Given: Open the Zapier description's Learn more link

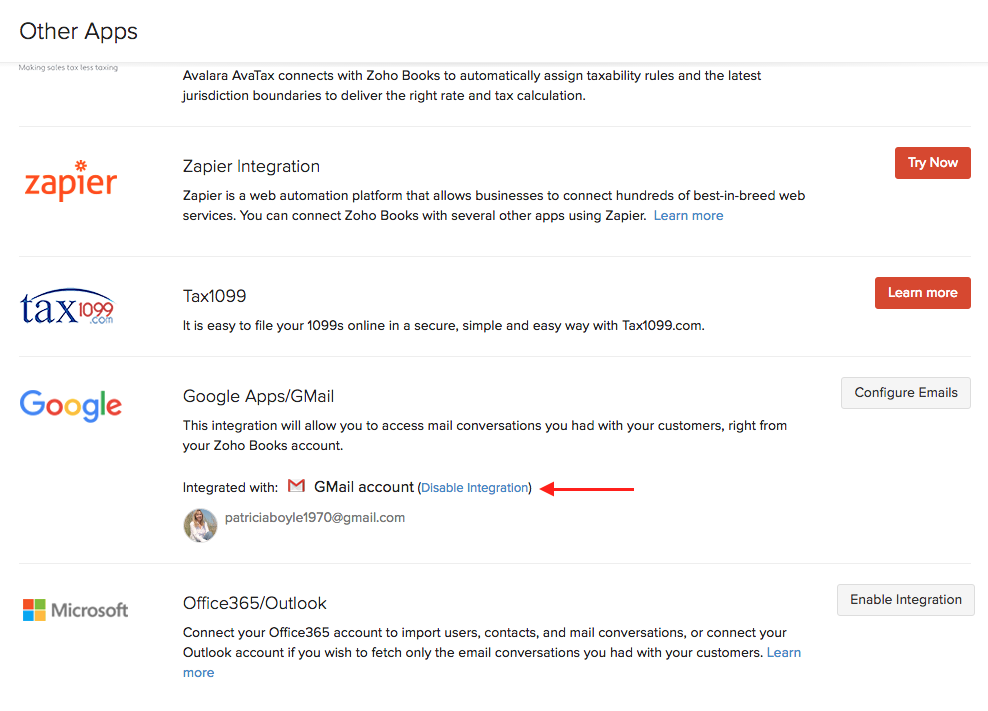Looking at the screenshot, I should point(688,216).
